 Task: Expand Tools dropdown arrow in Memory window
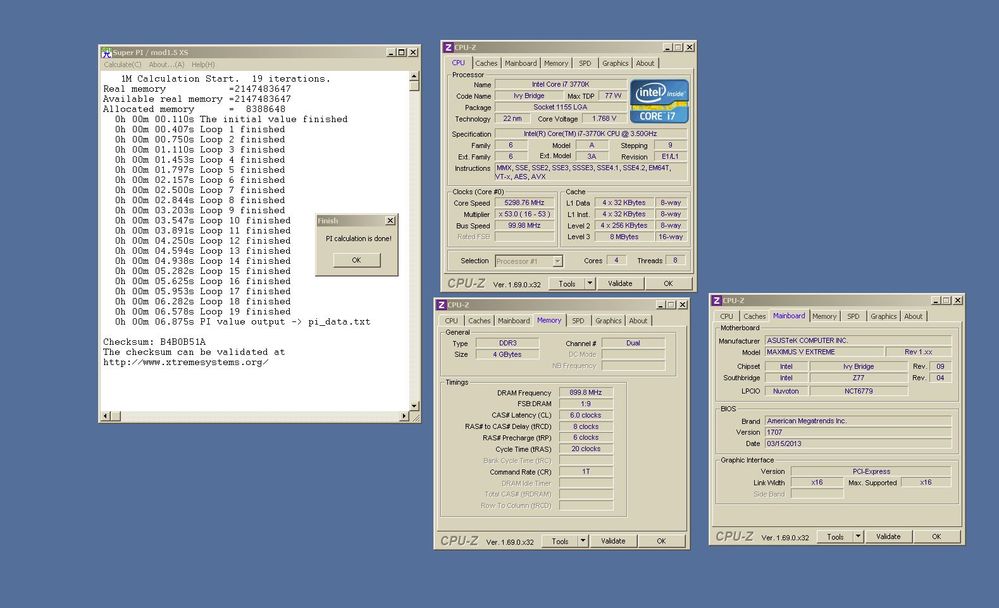[x=583, y=541]
